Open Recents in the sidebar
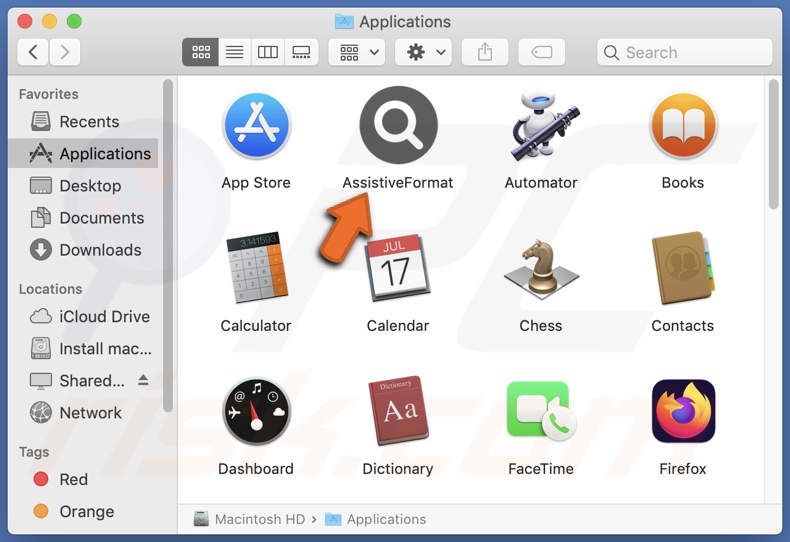The height and width of the screenshot is (542, 790). (83, 121)
